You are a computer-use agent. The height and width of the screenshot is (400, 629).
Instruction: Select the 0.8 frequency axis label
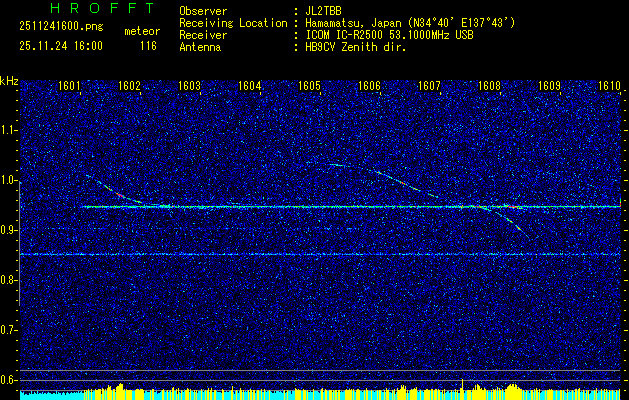point(9,280)
